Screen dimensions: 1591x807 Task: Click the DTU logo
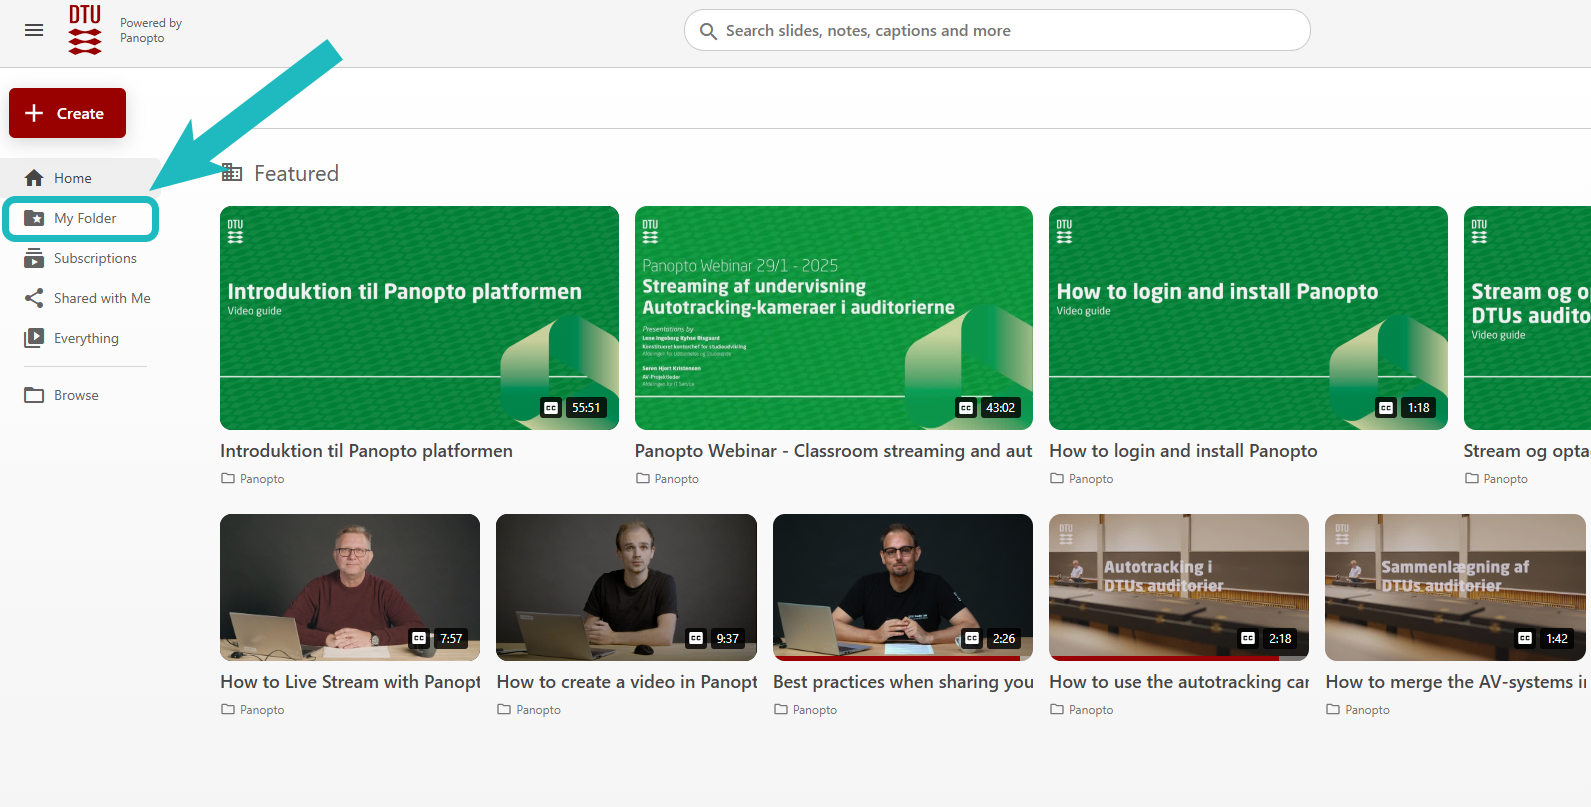click(85, 30)
